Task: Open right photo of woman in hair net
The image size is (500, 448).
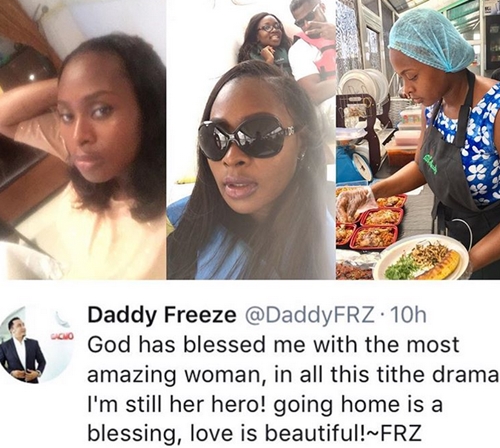Action: [418, 140]
